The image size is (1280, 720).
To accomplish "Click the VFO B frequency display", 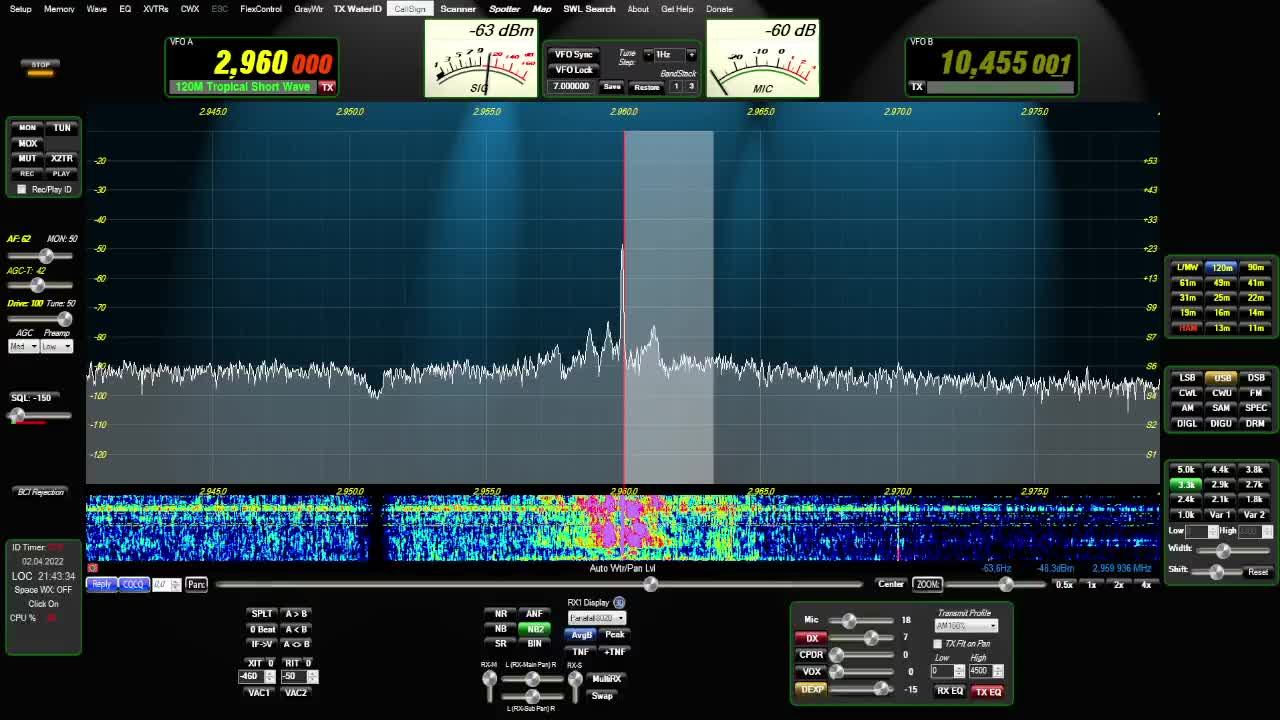I will point(1005,64).
